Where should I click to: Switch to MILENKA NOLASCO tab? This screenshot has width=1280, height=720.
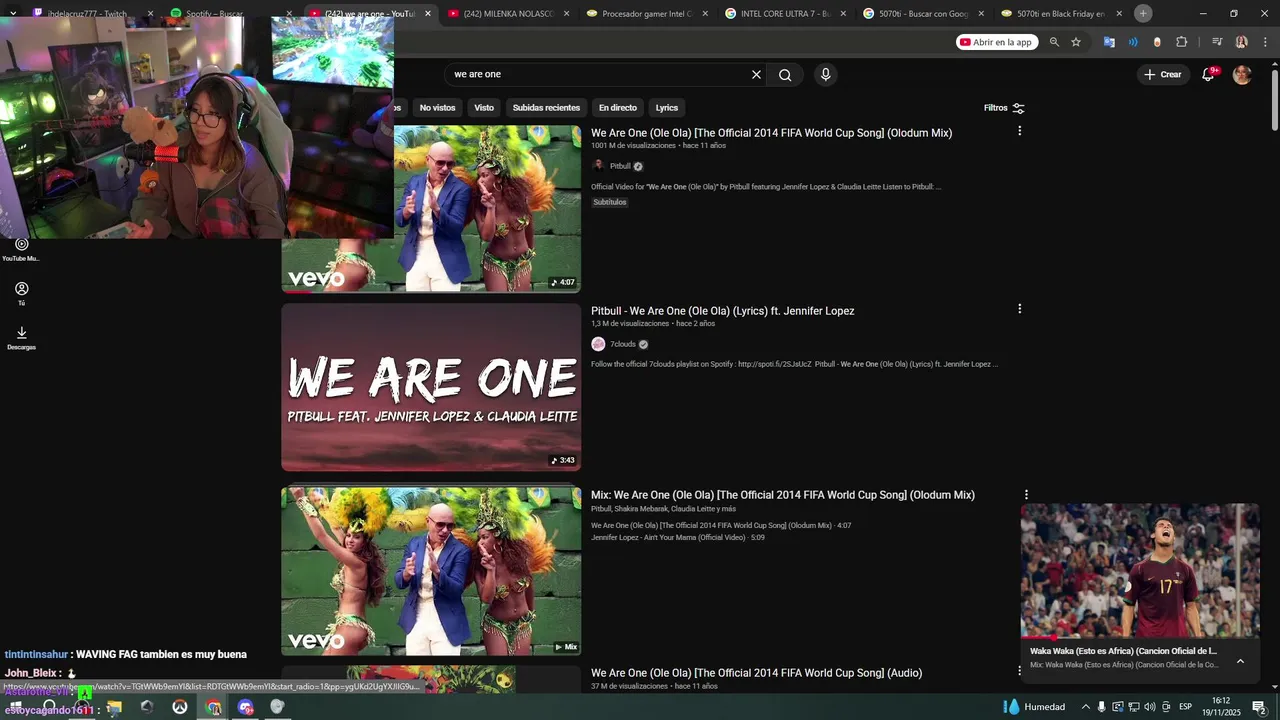pyautogui.click(x=509, y=14)
